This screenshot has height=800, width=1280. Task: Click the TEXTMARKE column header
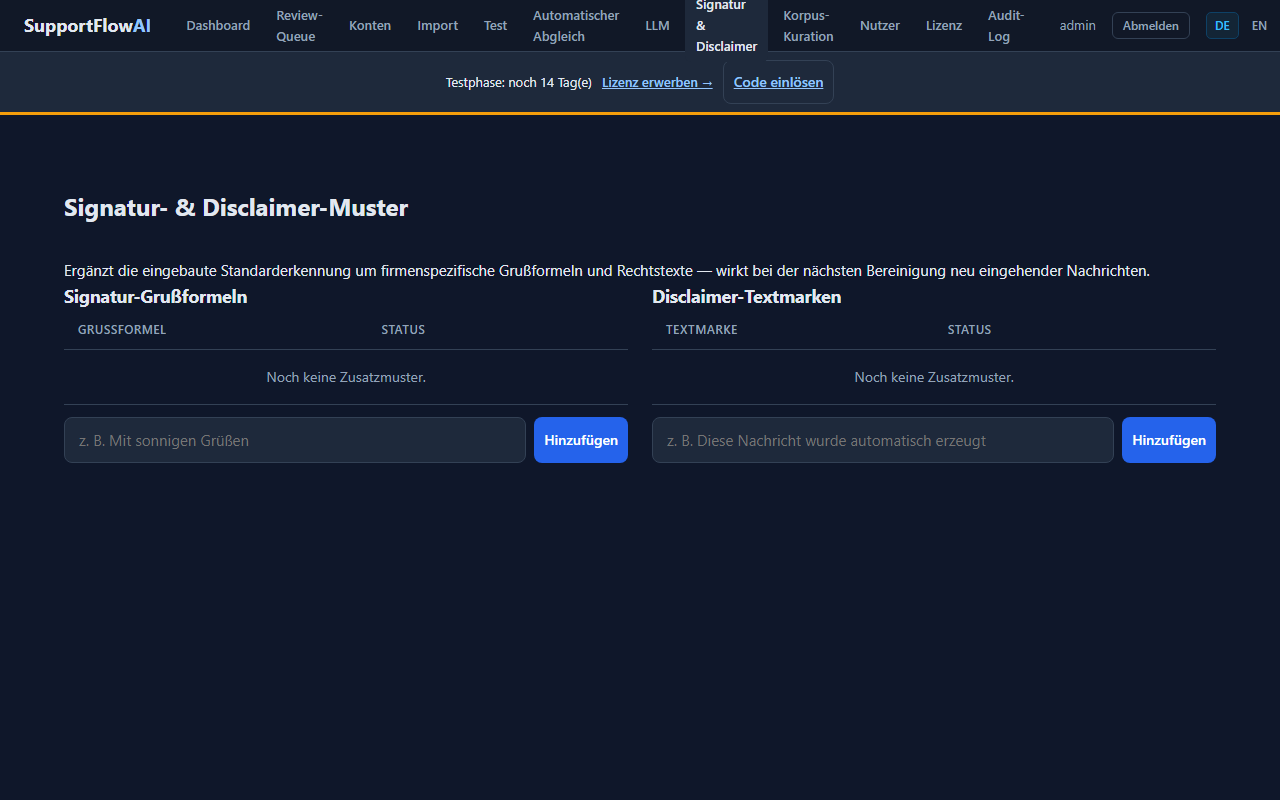coord(702,330)
